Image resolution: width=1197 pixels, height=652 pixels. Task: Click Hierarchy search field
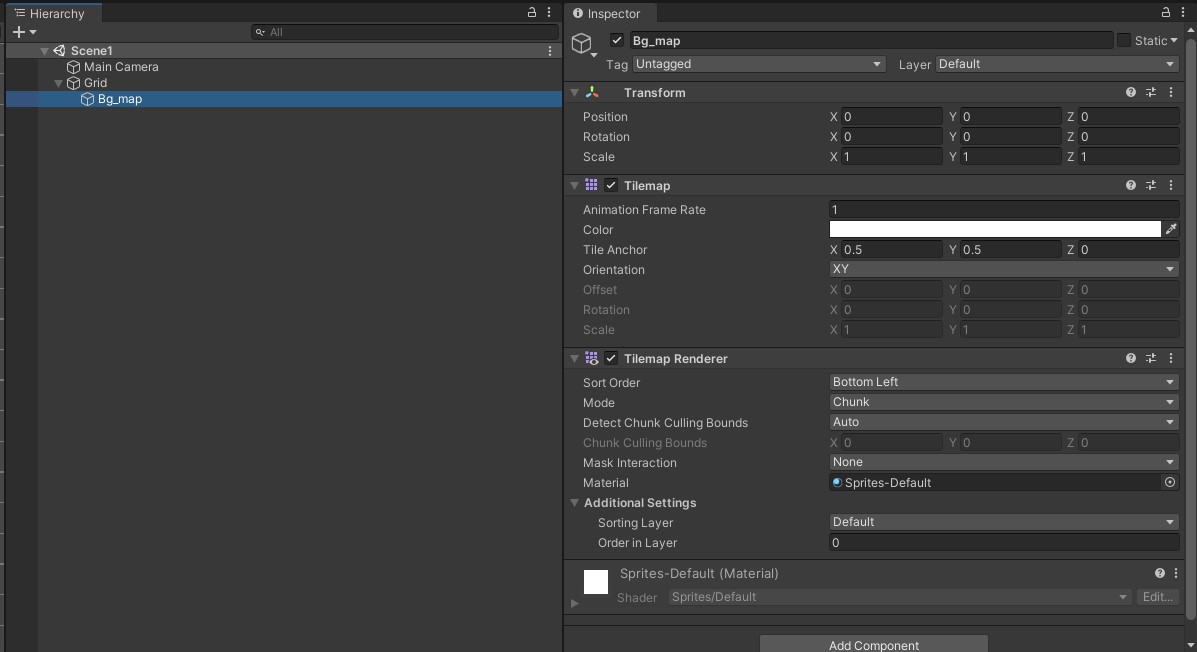coord(405,32)
